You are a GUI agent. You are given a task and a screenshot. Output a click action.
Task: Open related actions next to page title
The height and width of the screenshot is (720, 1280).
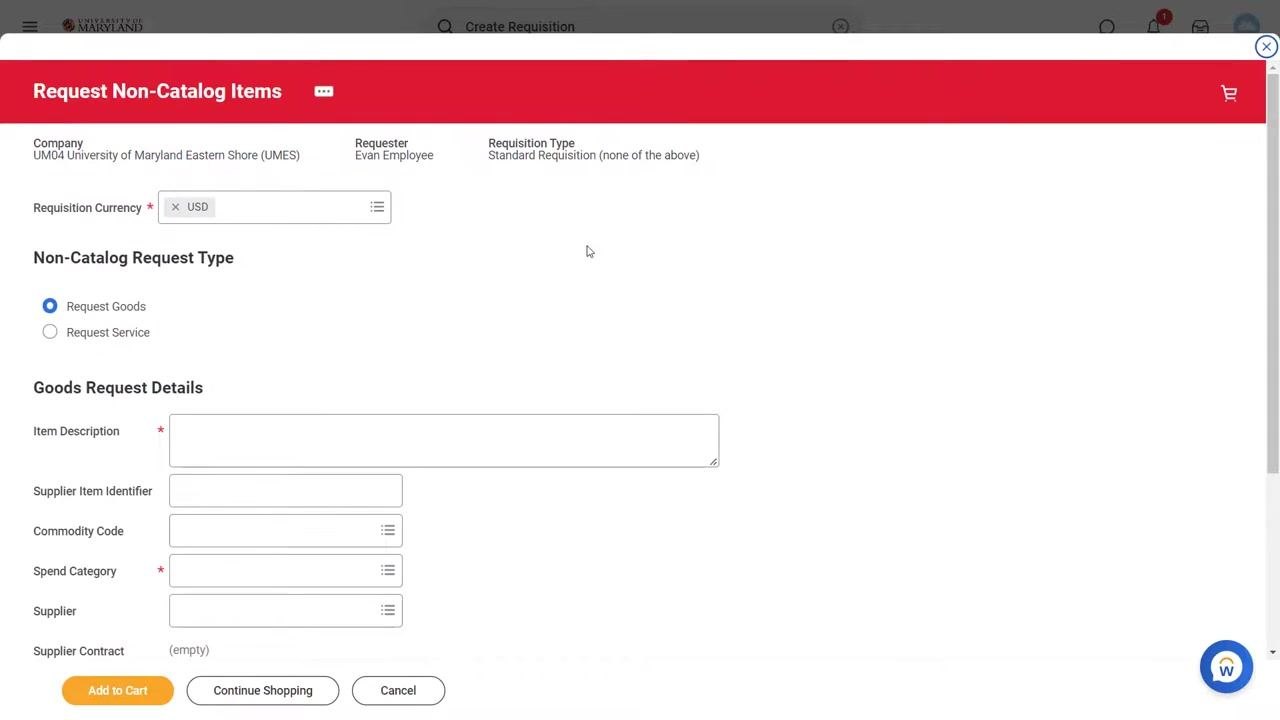pyautogui.click(x=324, y=91)
